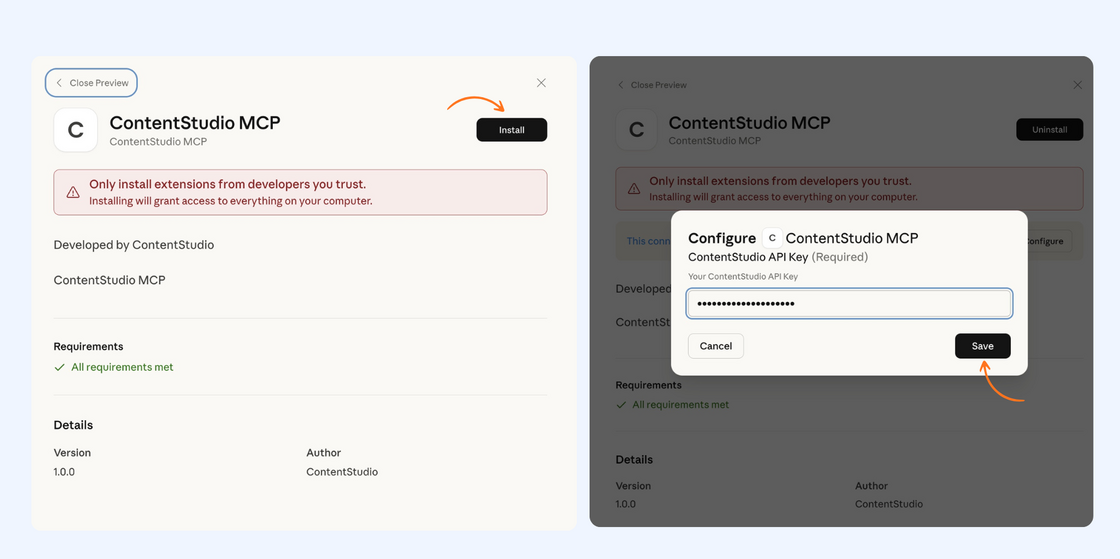Click the small C icon in the Configure dialog header
Image resolution: width=1120 pixels, height=559 pixels.
[771, 238]
